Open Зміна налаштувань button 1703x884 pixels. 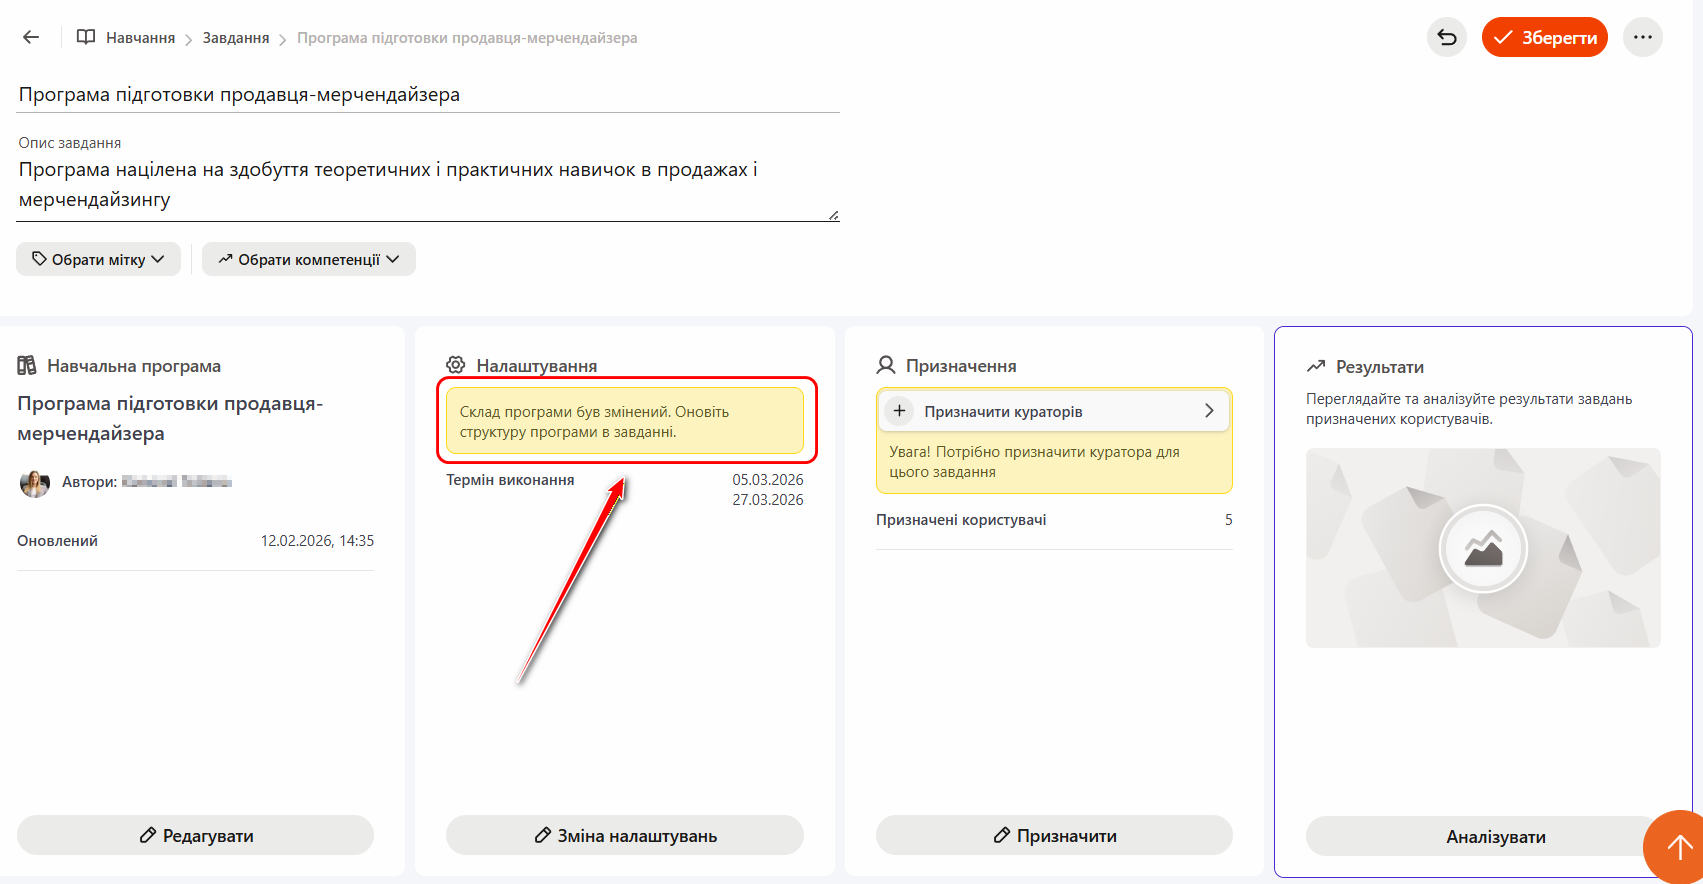point(624,835)
